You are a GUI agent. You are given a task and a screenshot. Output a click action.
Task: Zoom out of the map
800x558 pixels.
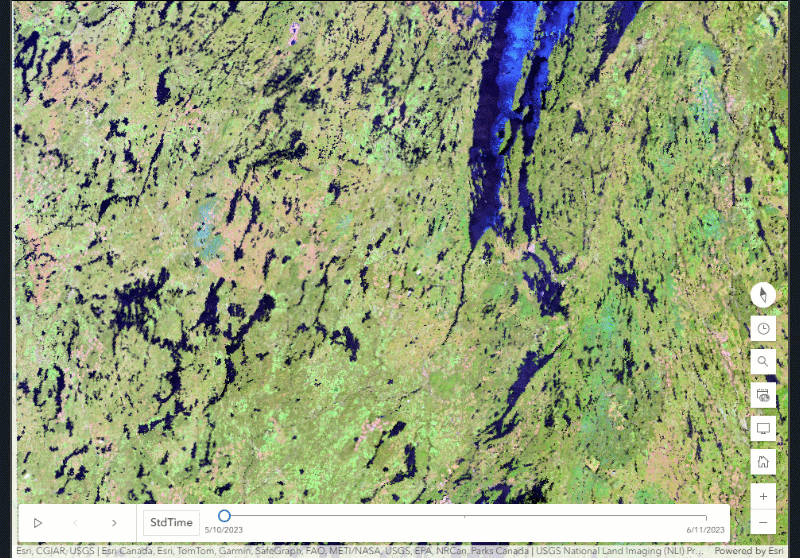763,522
